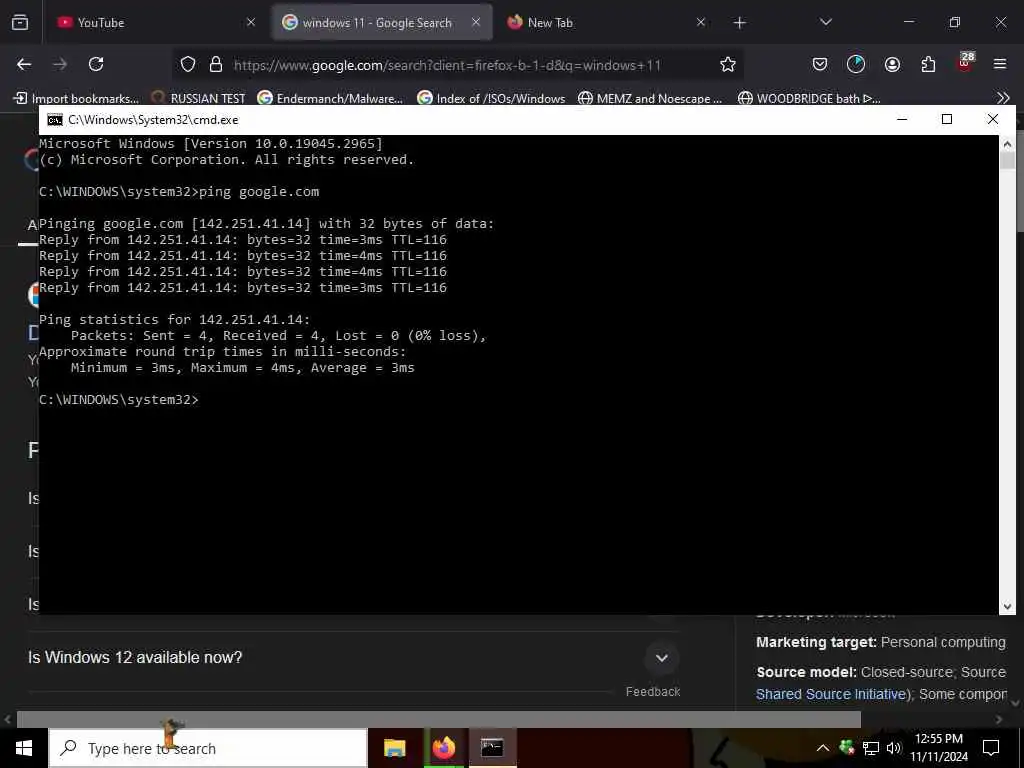Click 'Ping statistics for 142.251.41.14:' line
Screen dimensions: 1024x768
174,319
